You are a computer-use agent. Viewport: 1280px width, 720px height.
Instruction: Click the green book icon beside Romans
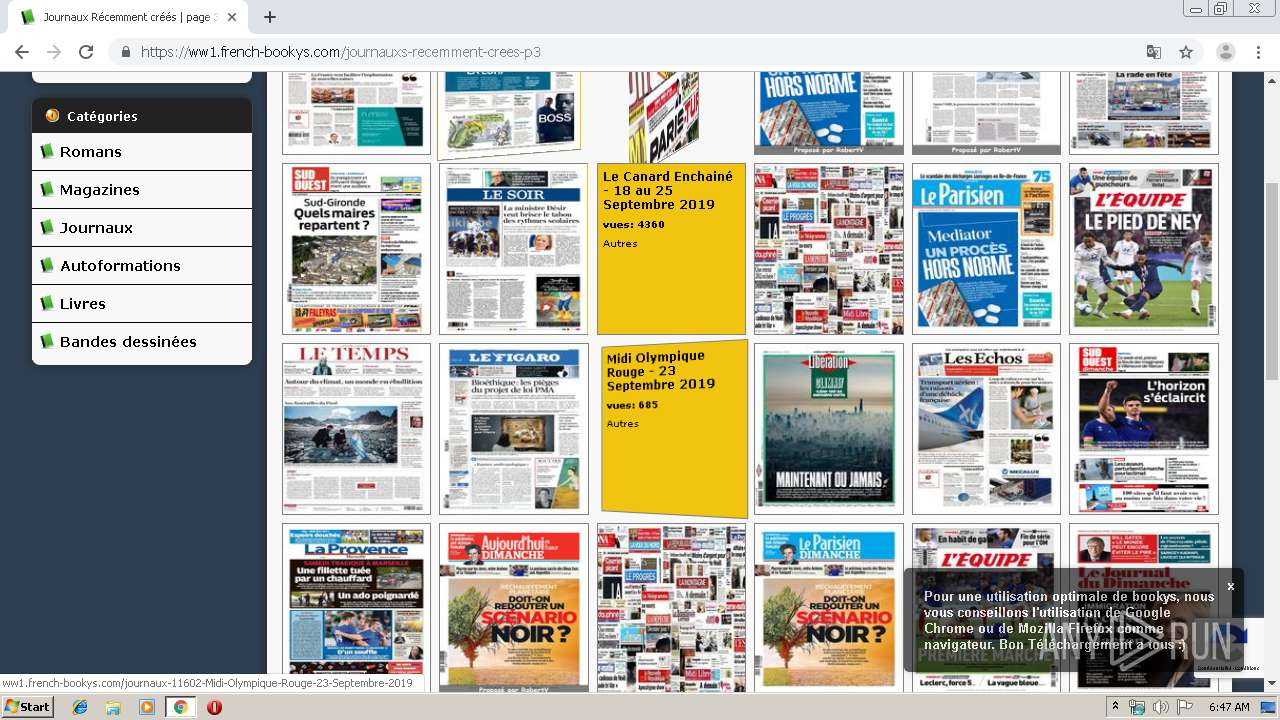click(x=46, y=151)
